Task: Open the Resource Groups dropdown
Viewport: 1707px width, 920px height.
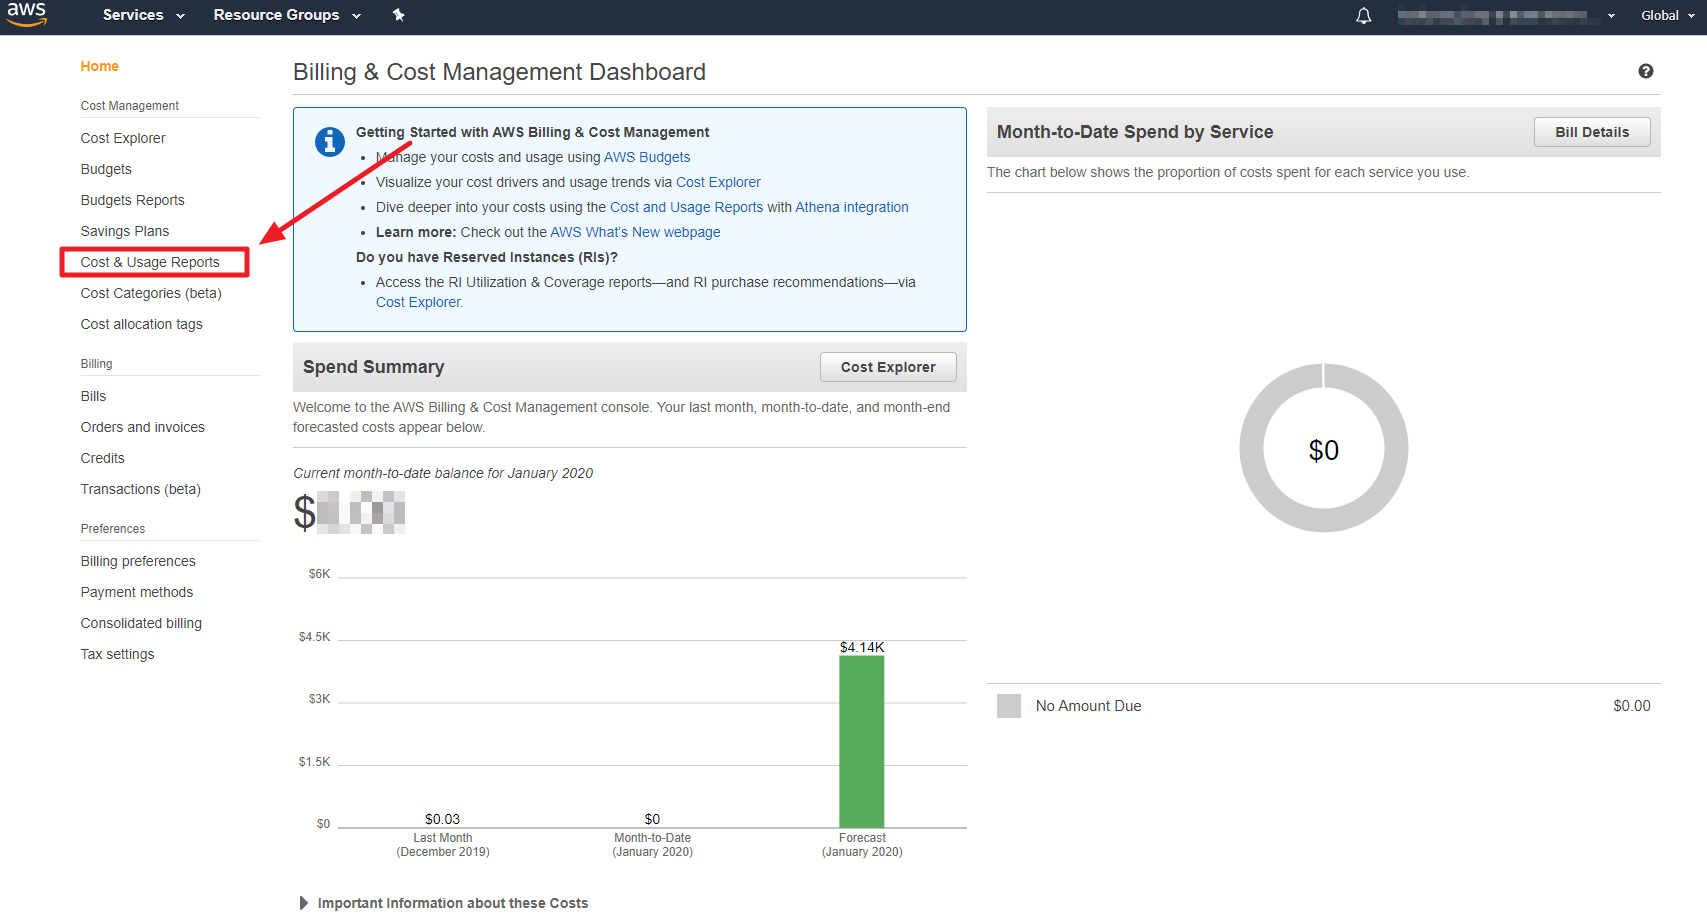Action: [286, 15]
